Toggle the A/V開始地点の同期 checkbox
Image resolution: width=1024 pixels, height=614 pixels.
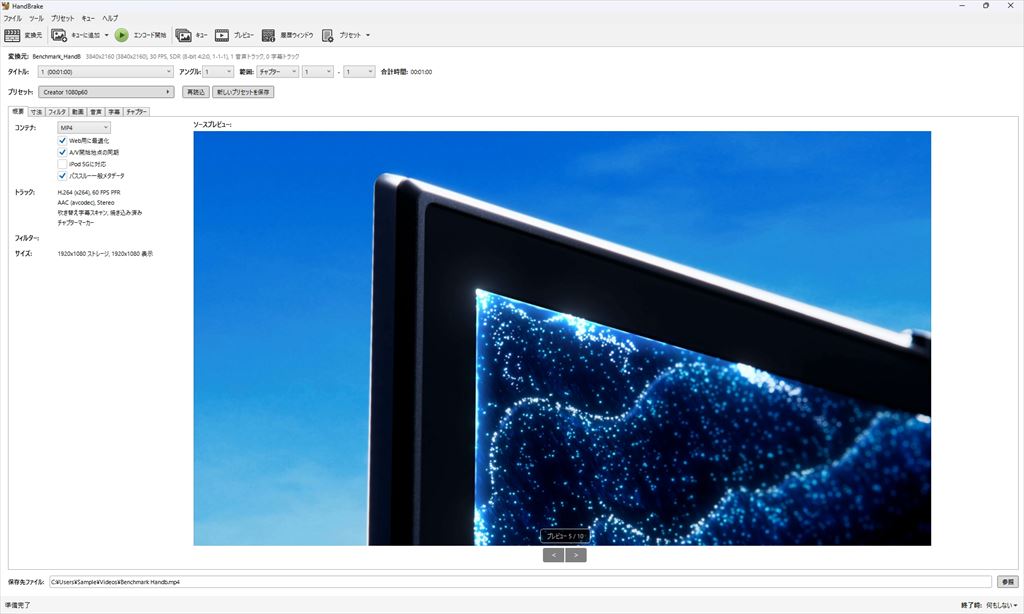[63, 152]
